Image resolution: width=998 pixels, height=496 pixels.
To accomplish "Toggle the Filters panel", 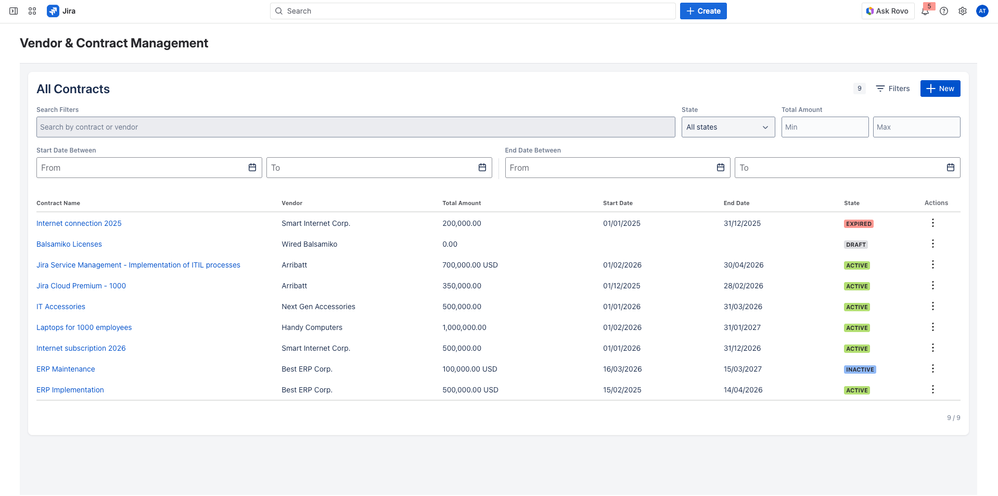I will pos(892,89).
